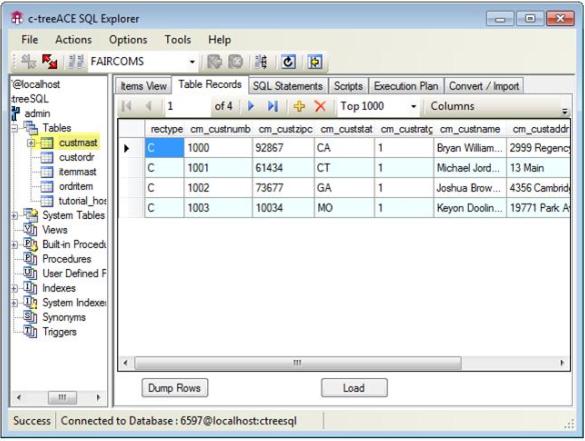Delete record with red X icon

pyautogui.click(x=320, y=106)
